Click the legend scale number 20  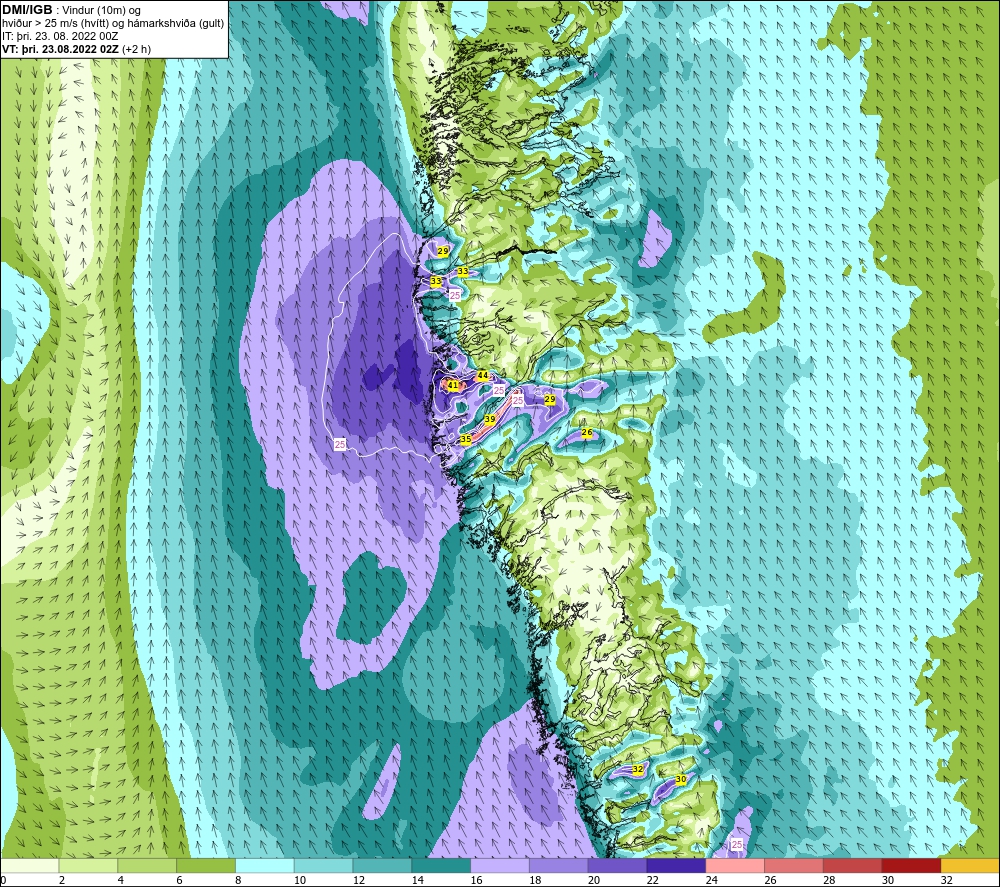click(594, 880)
